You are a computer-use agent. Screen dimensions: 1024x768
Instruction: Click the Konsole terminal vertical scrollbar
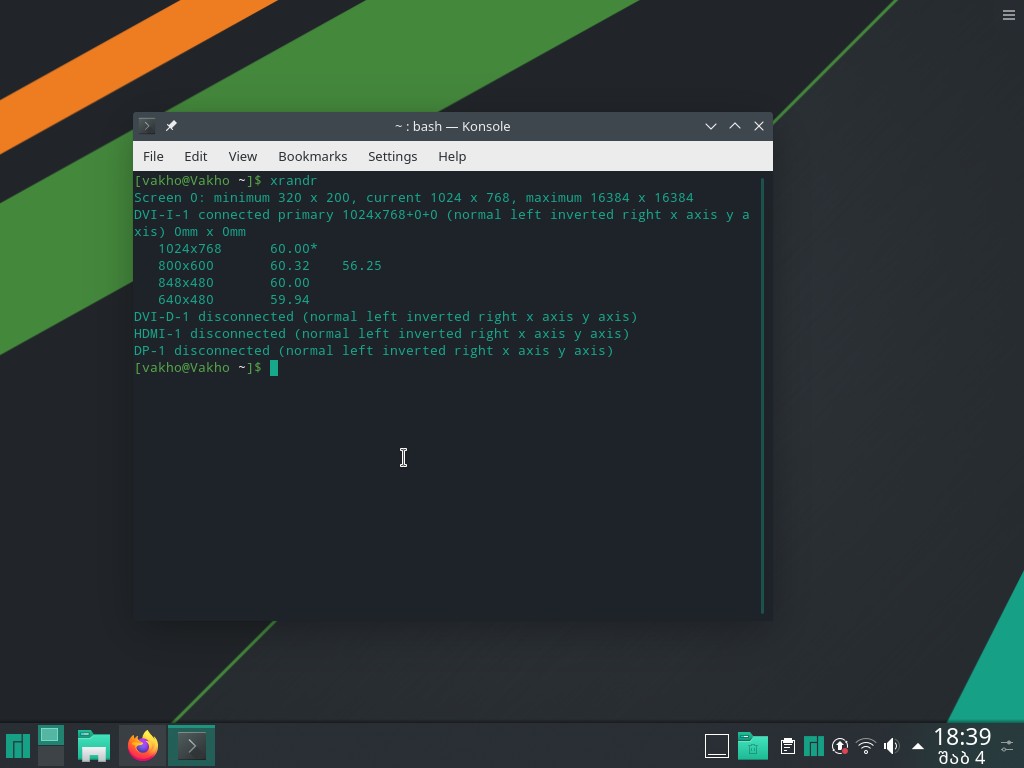(763, 394)
